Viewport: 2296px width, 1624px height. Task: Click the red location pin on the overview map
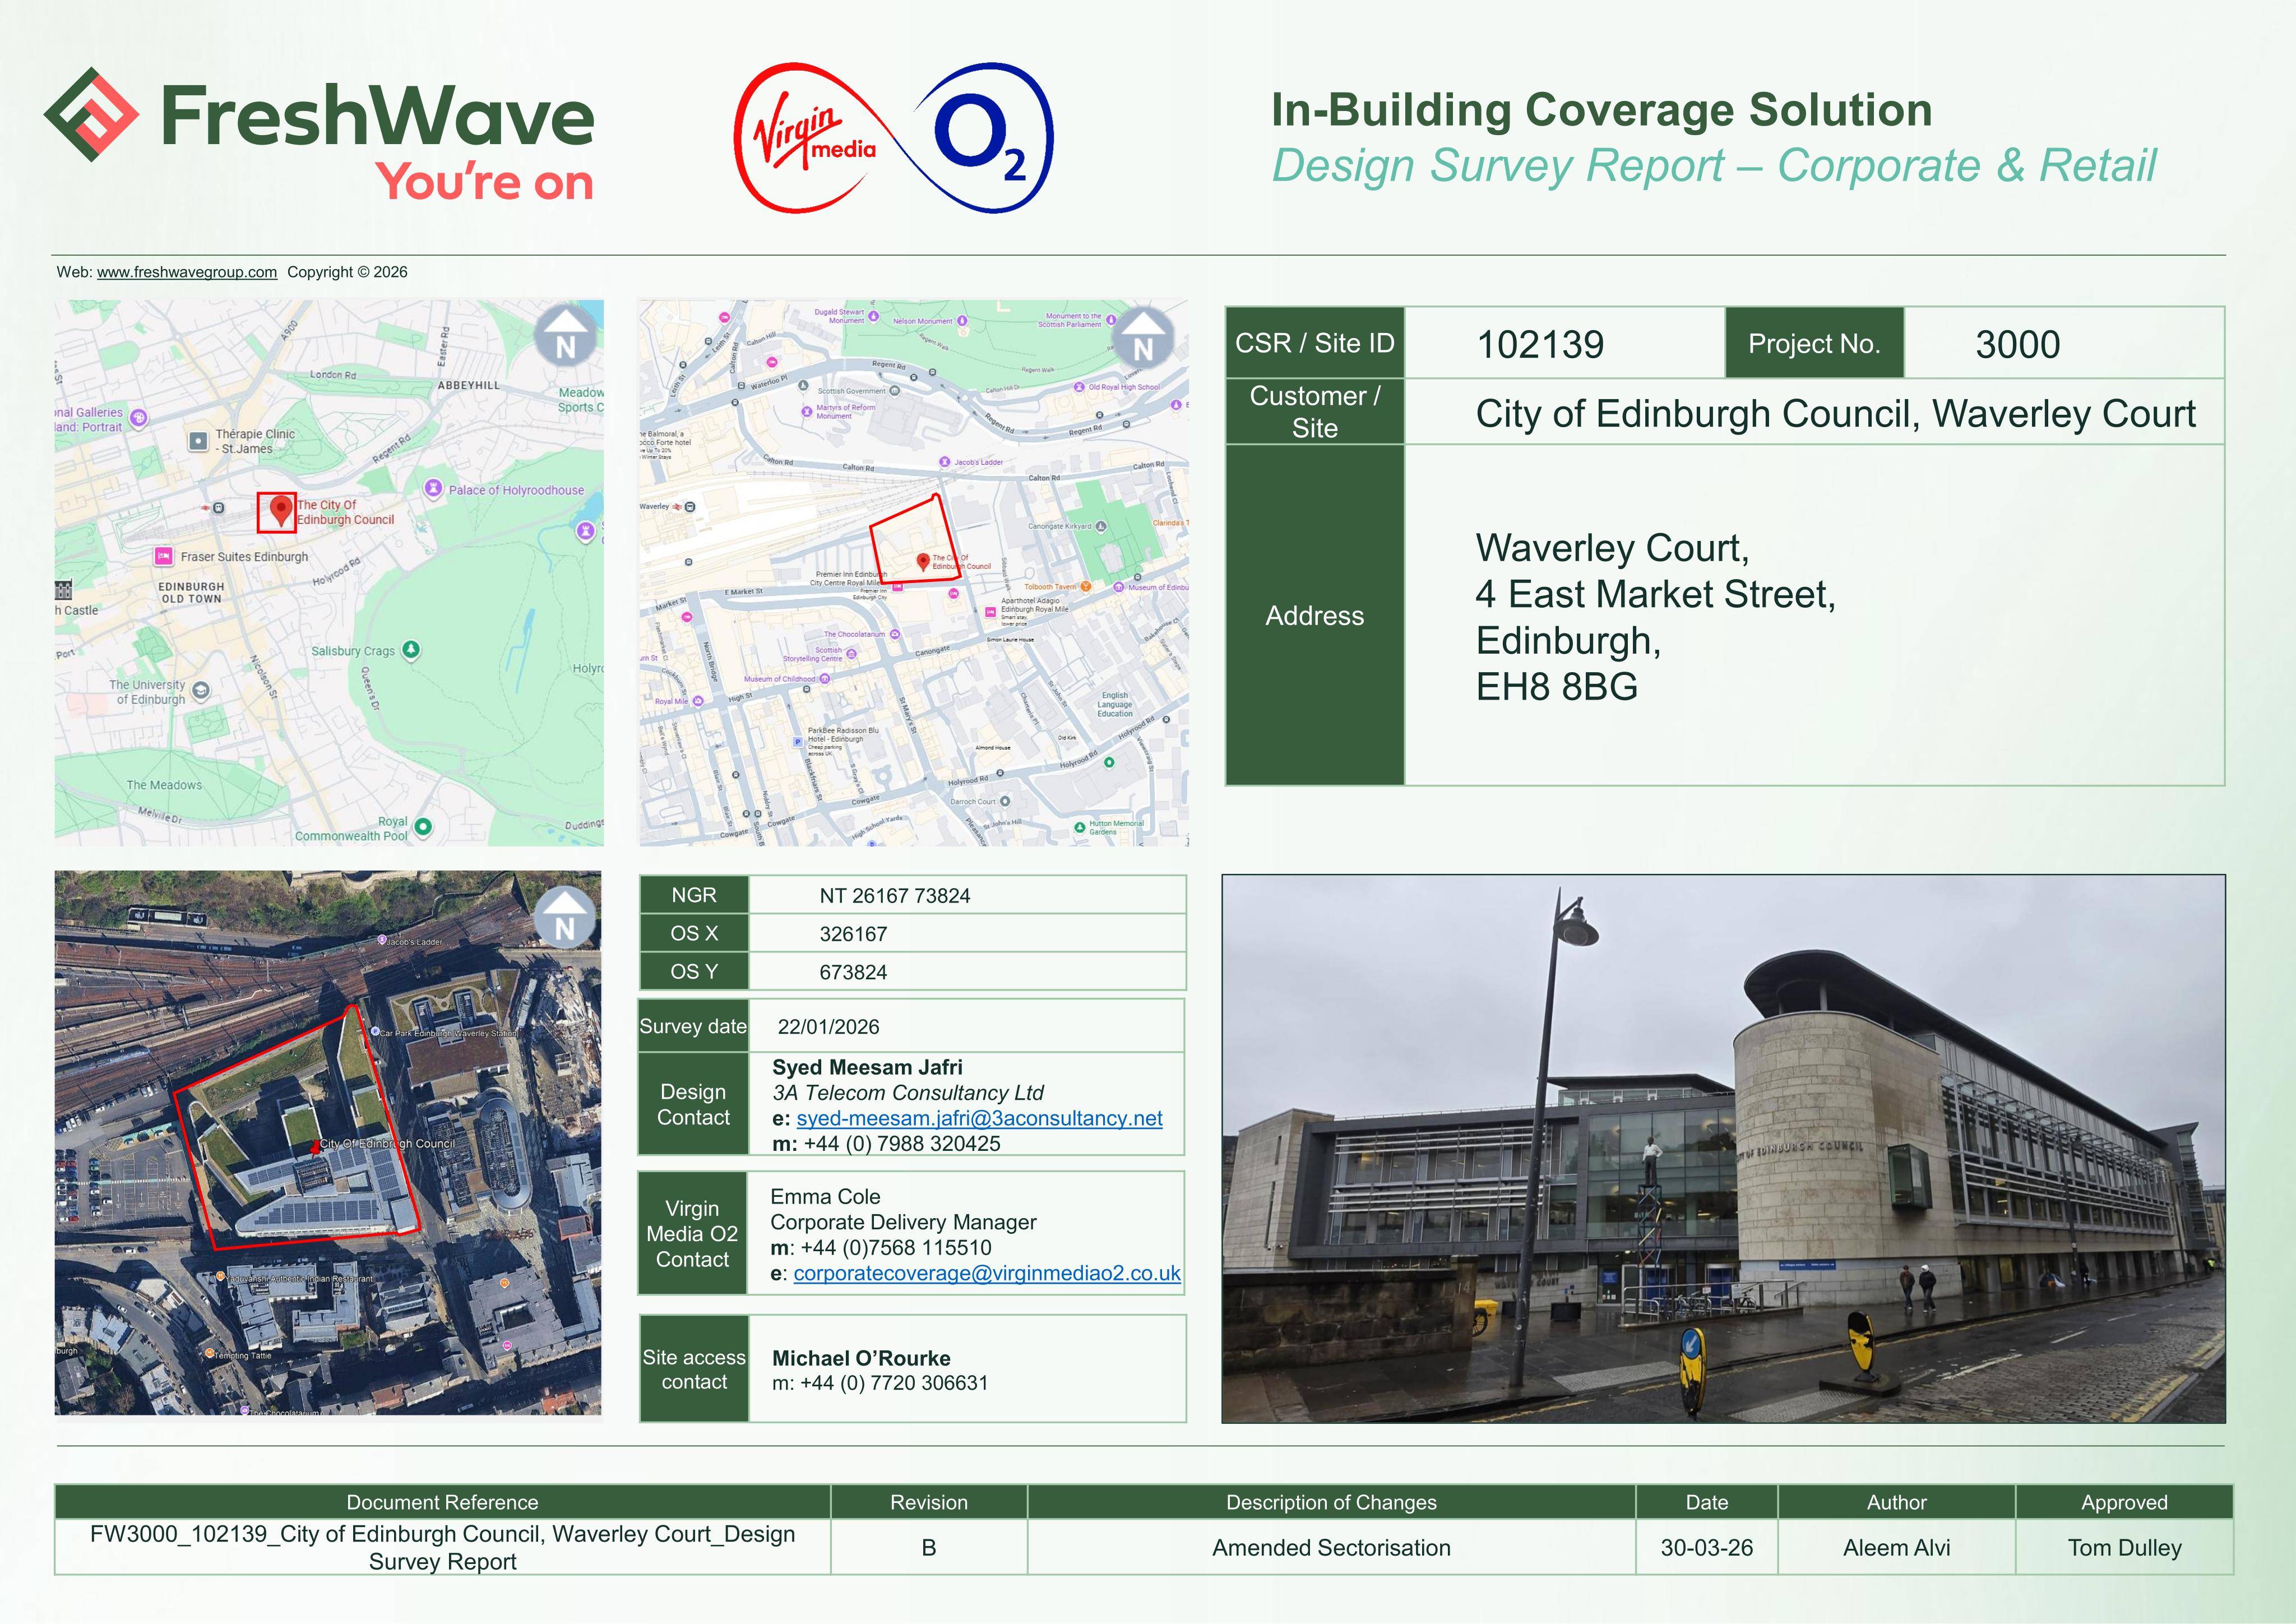(281, 510)
